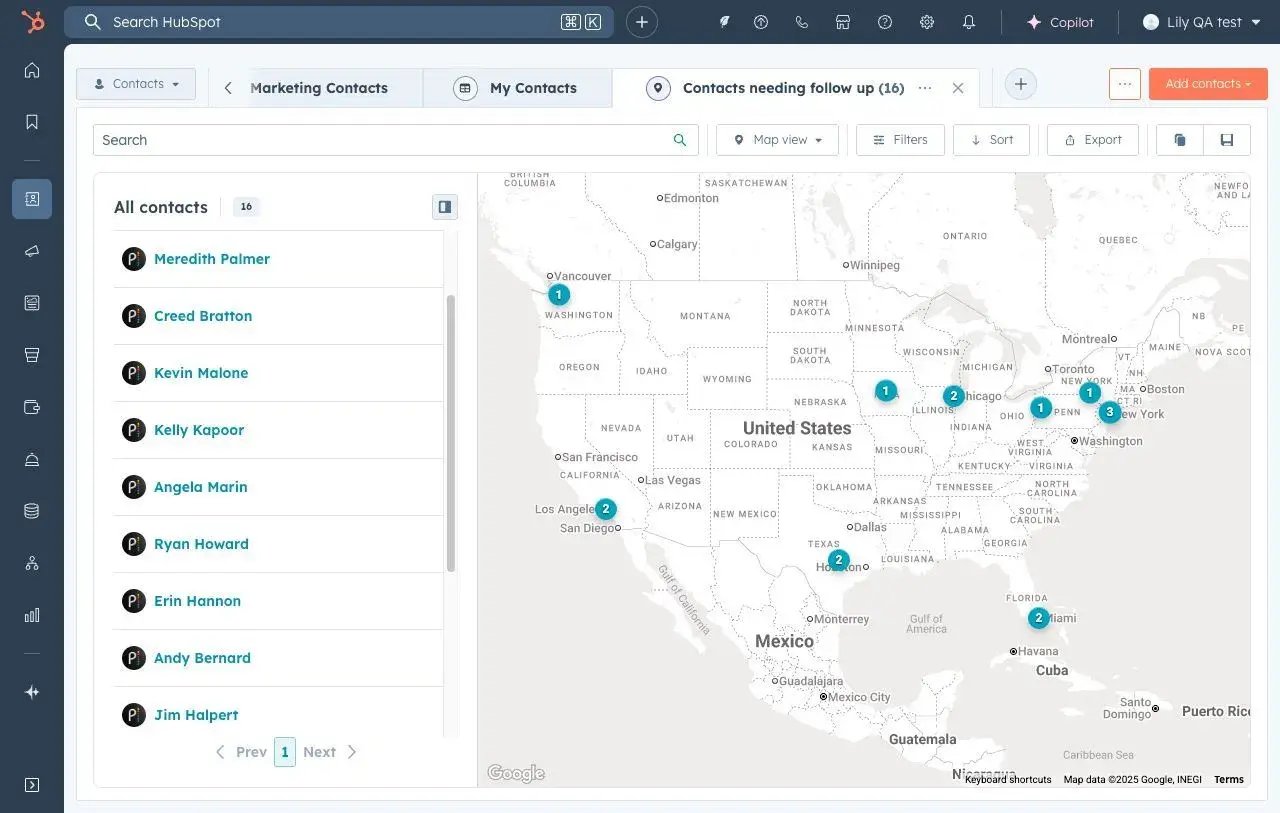
Task: Click the Filters button
Action: pos(900,140)
